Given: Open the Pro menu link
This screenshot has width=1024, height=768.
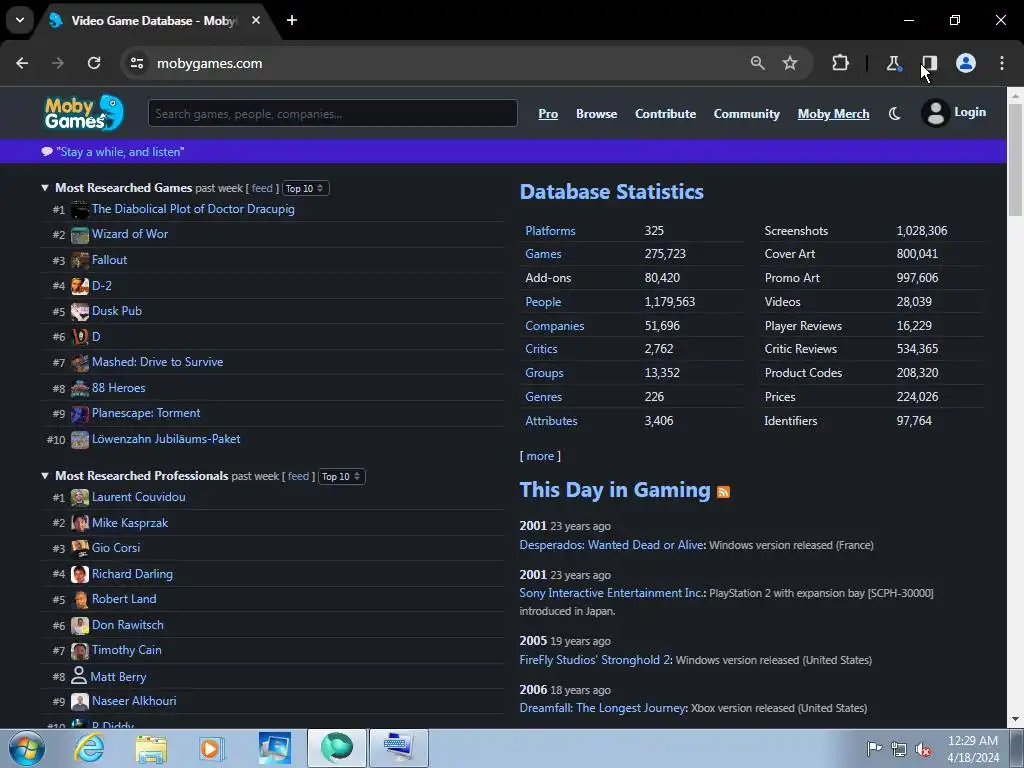Looking at the screenshot, I should (x=548, y=114).
